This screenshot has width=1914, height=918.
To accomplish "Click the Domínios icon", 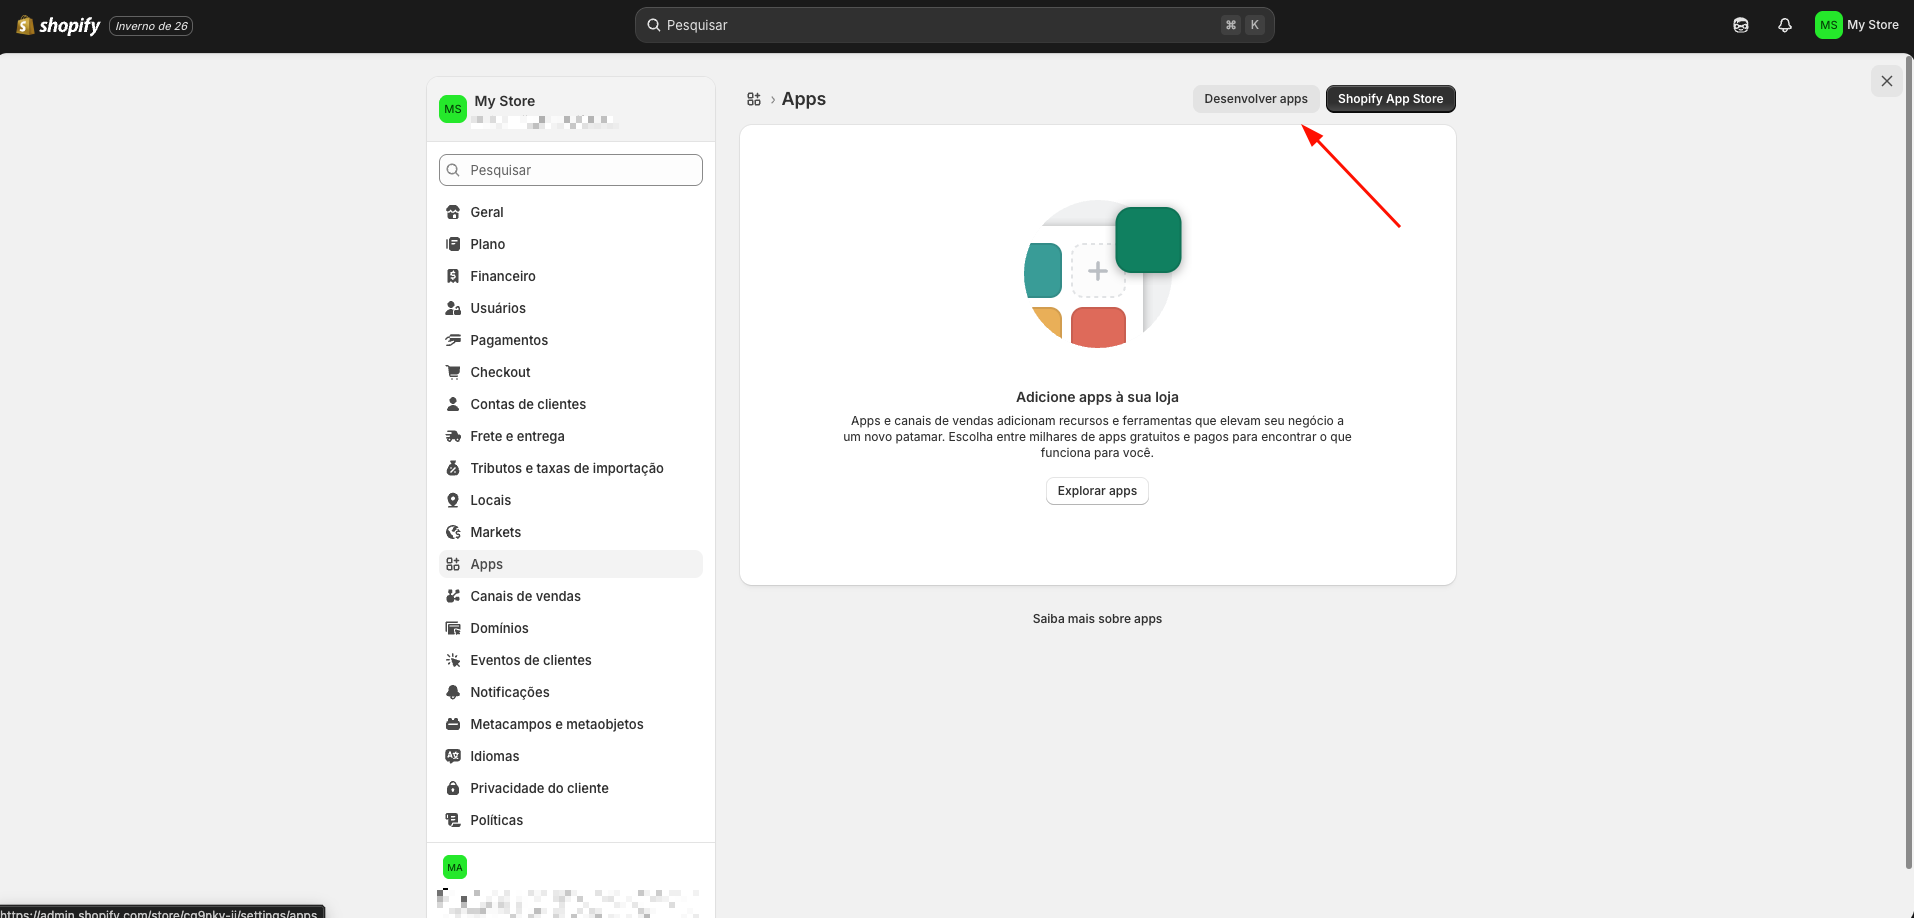I will point(453,628).
